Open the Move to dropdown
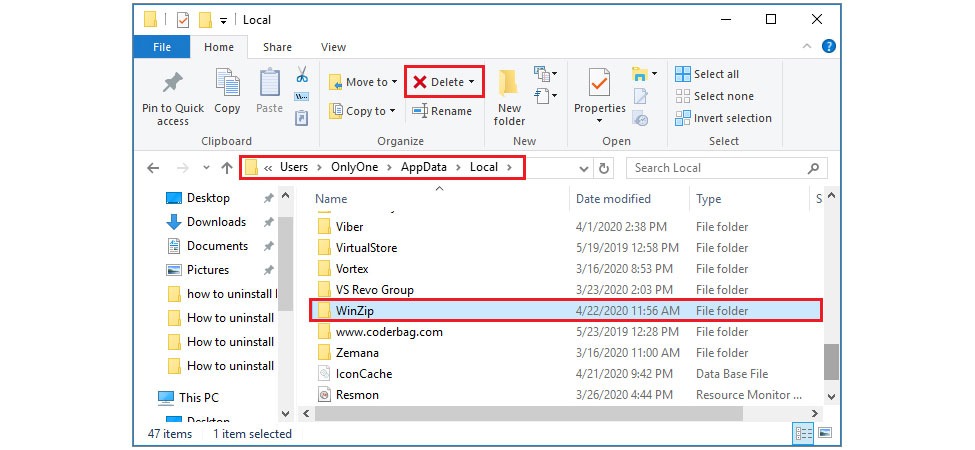The height and width of the screenshot is (450, 975). 363,82
